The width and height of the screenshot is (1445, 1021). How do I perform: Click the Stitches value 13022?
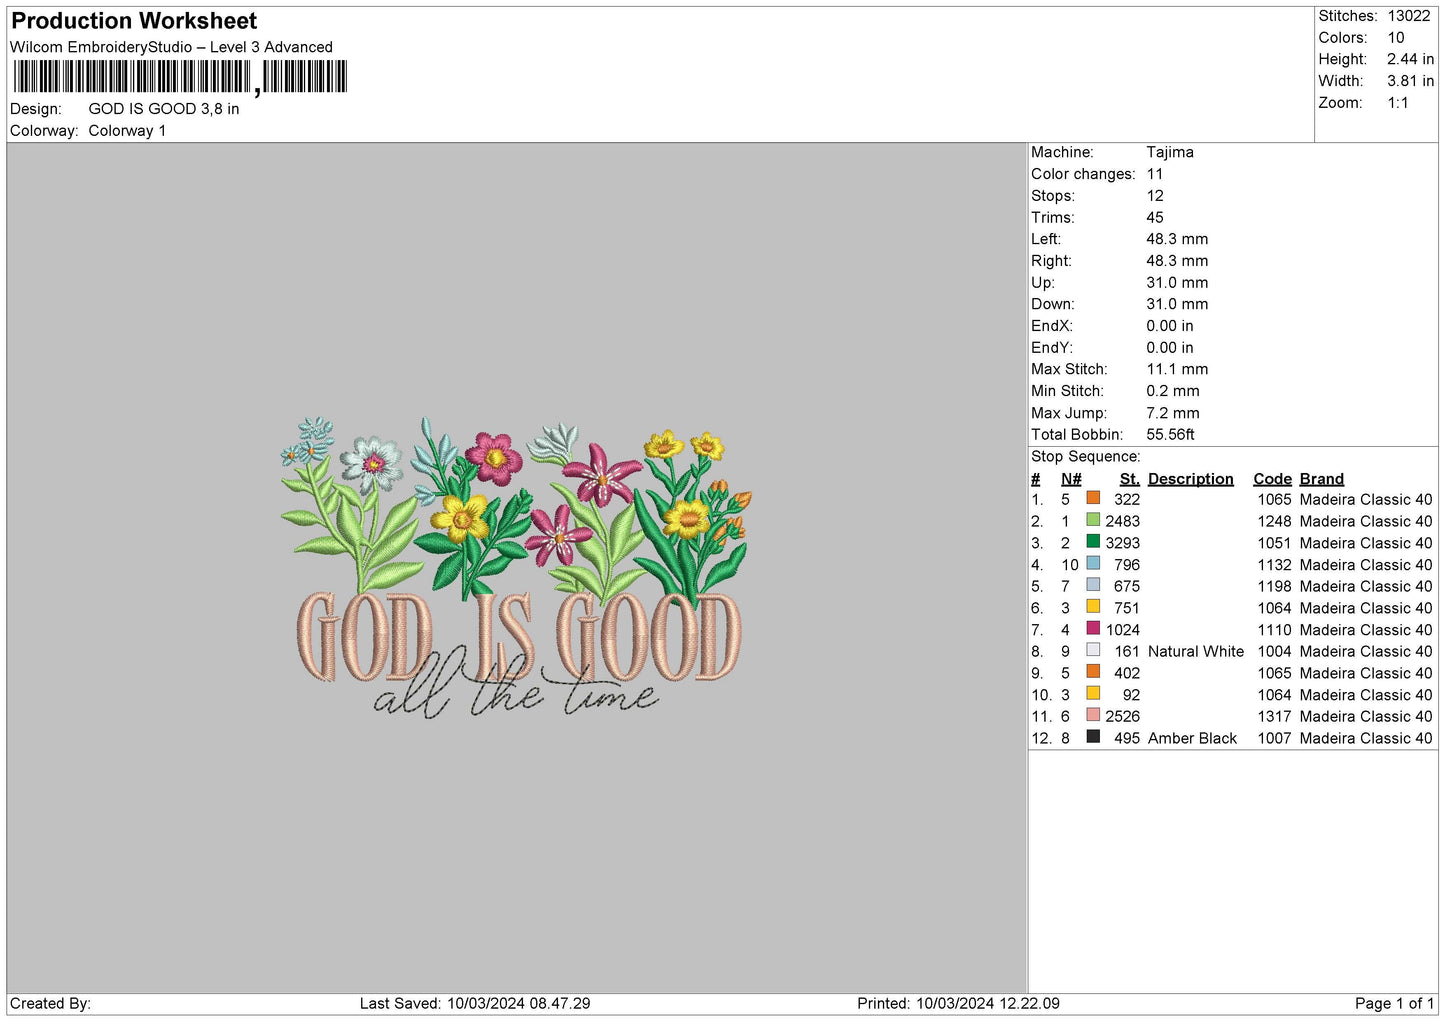[1409, 16]
